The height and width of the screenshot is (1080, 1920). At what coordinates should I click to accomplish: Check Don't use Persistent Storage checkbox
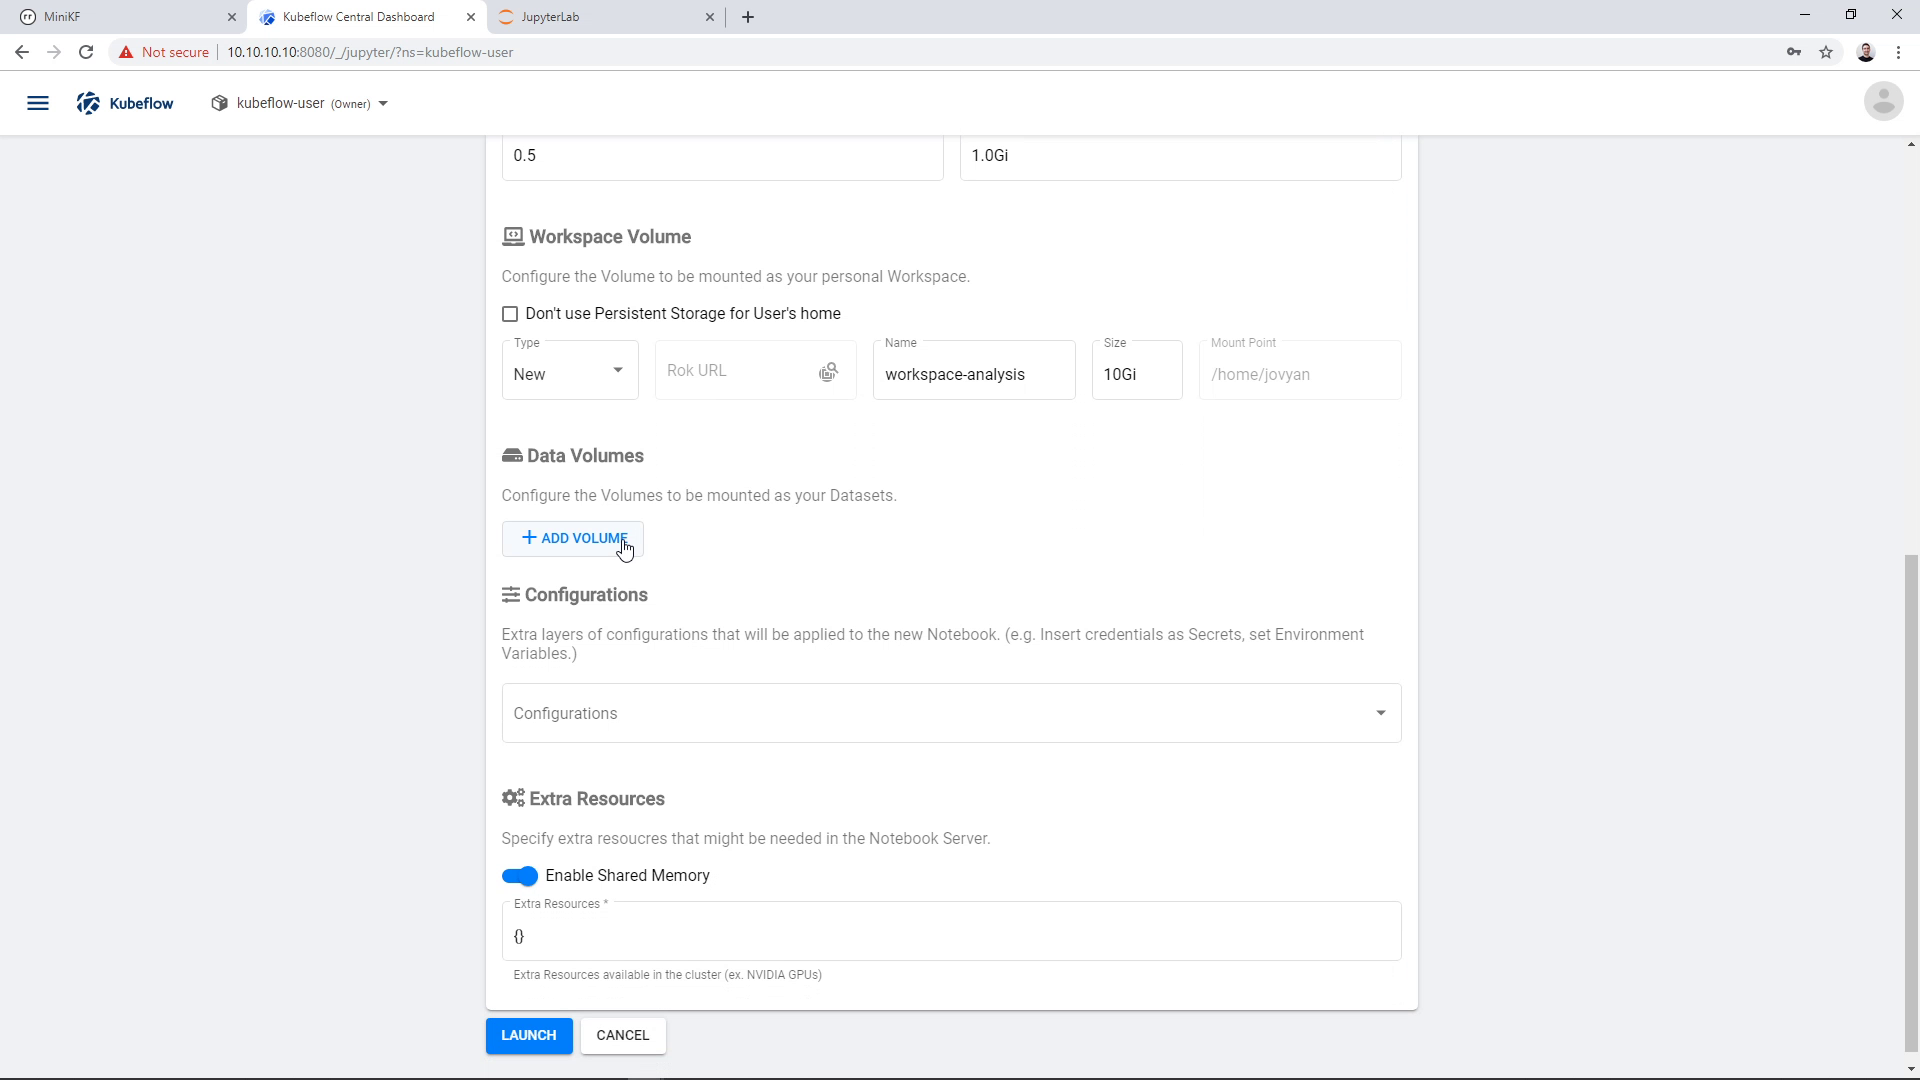[x=510, y=314]
